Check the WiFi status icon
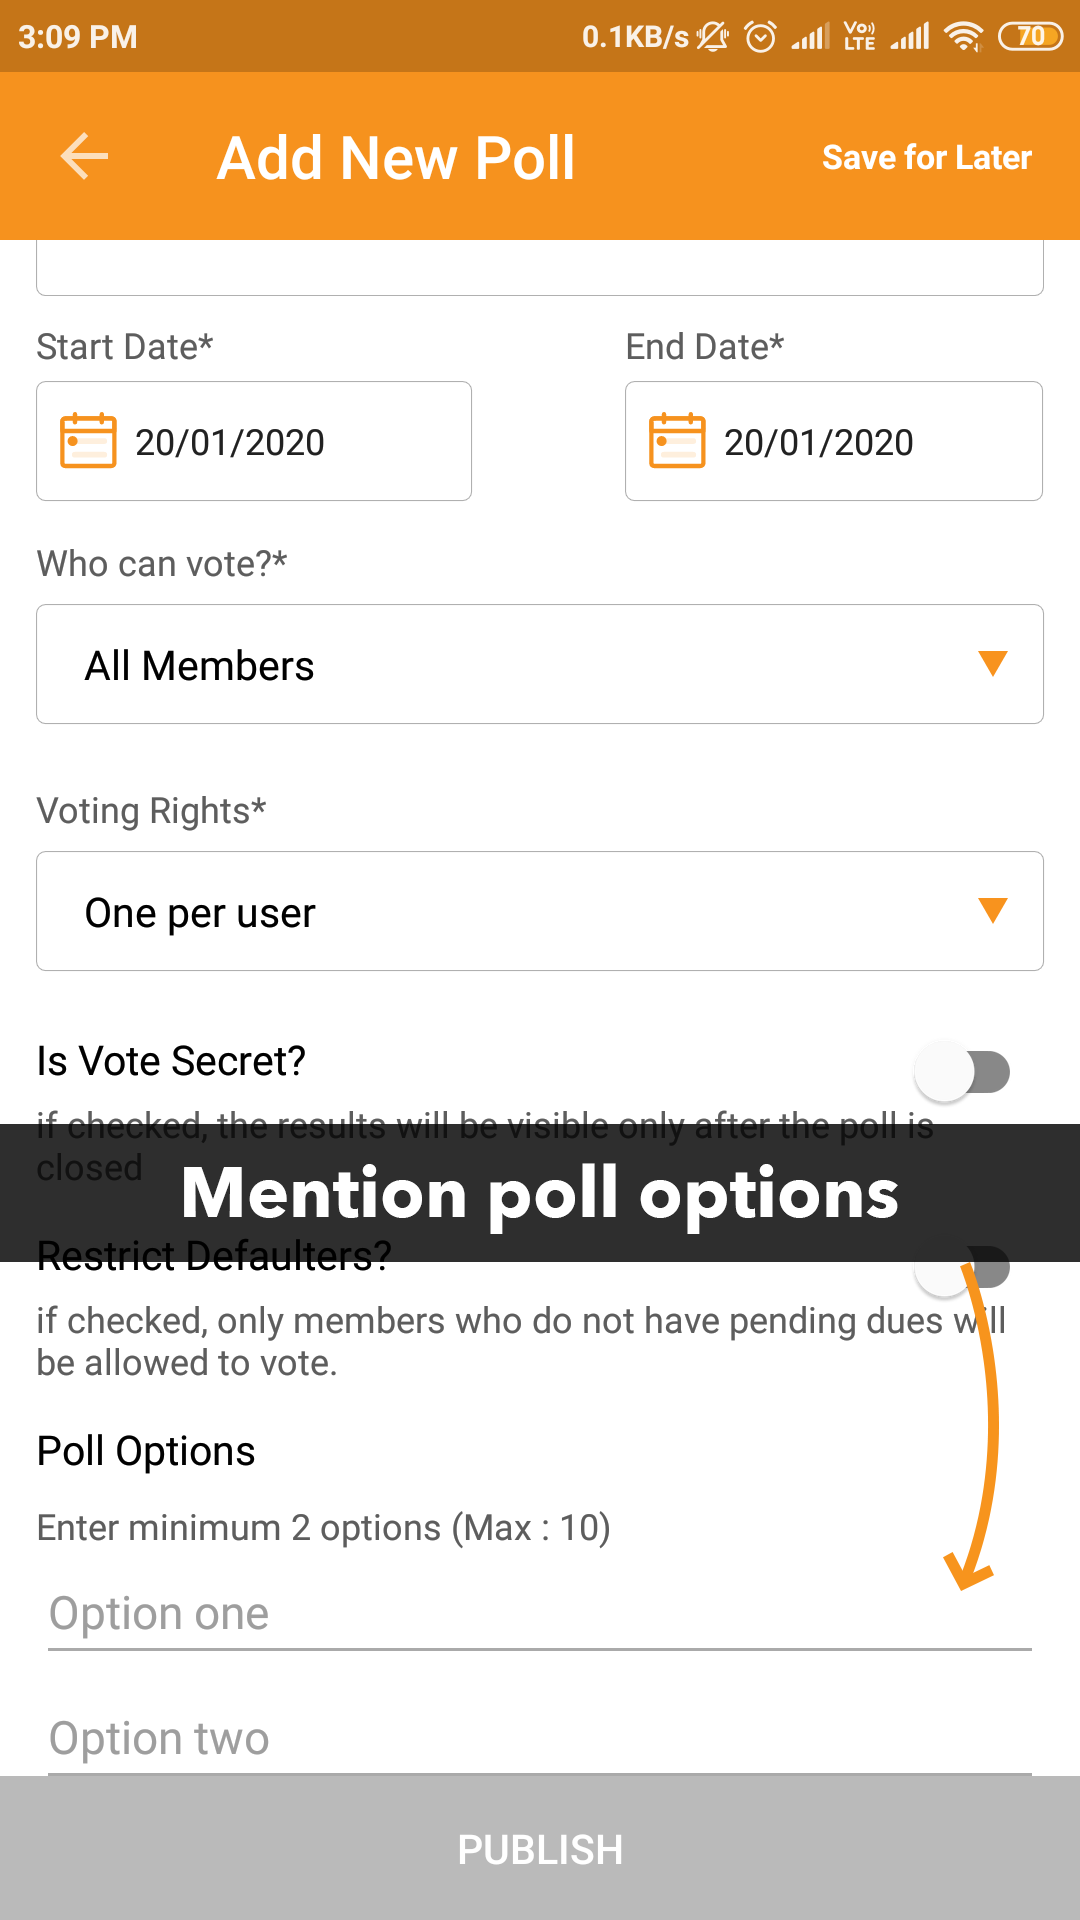Viewport: 1080px width, 1920px height. 963,36
